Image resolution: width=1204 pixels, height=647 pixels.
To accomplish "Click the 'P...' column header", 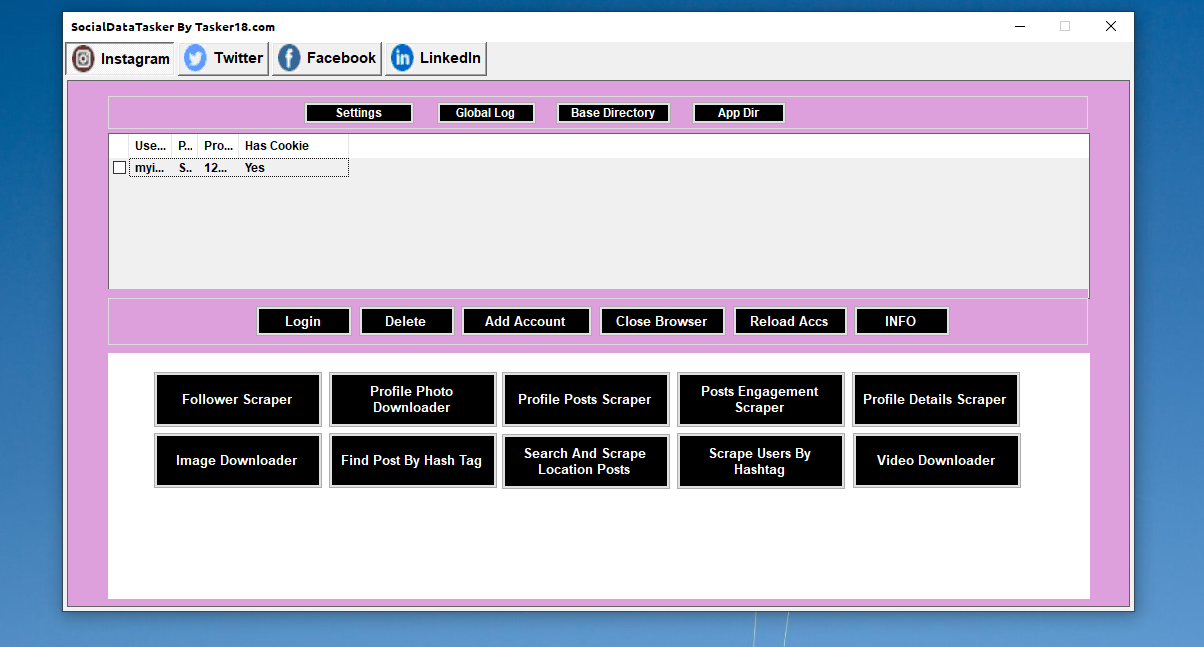I will (185, 146).
